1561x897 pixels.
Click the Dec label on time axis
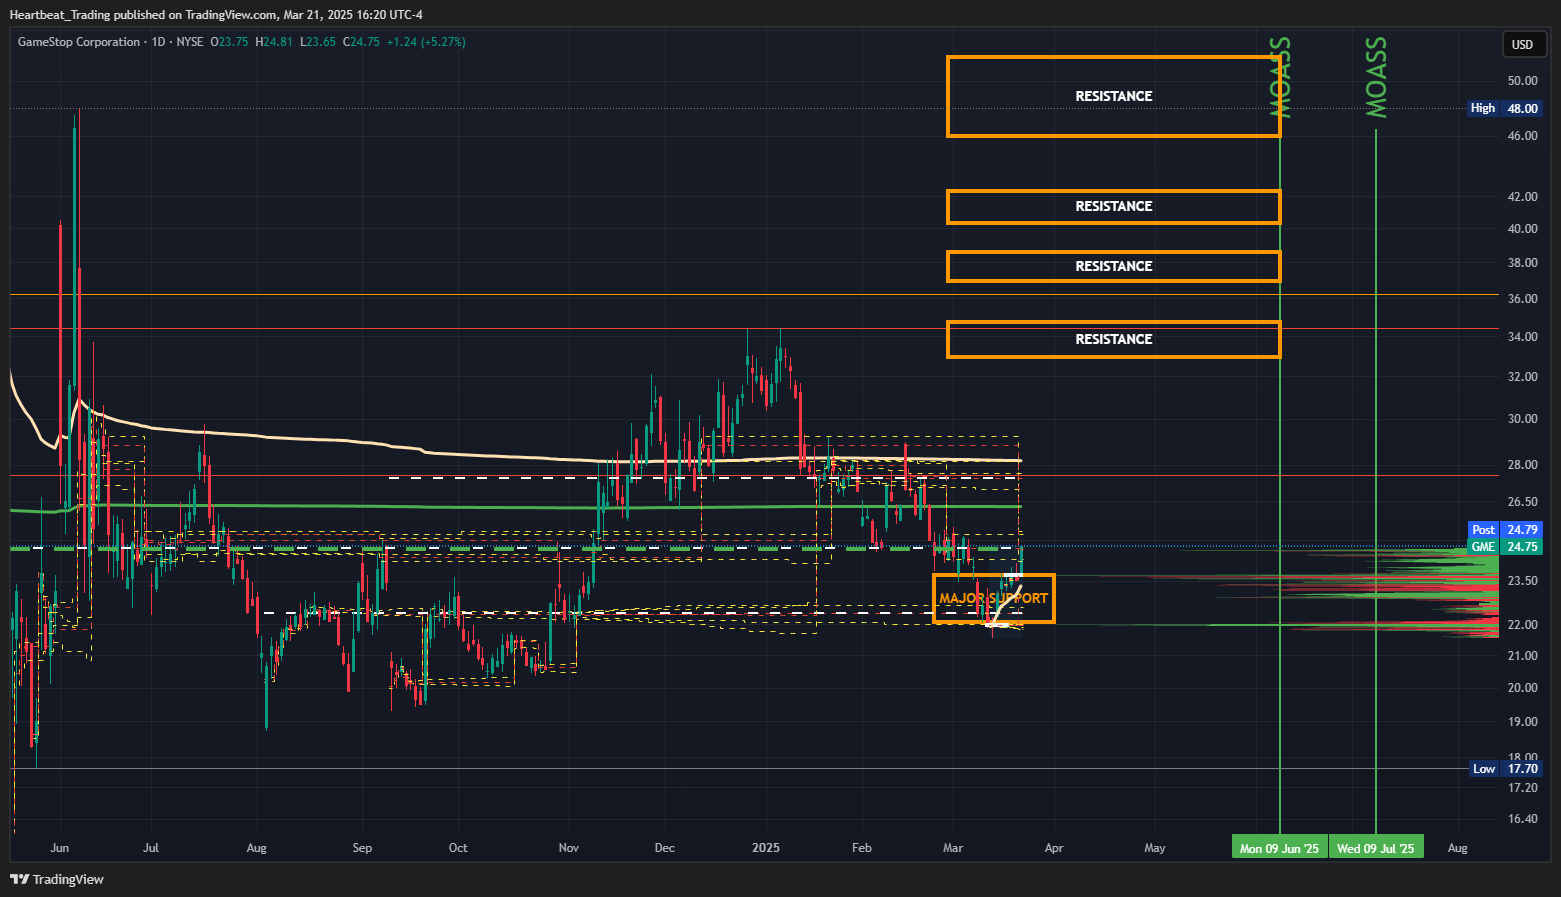pos(665,848)
